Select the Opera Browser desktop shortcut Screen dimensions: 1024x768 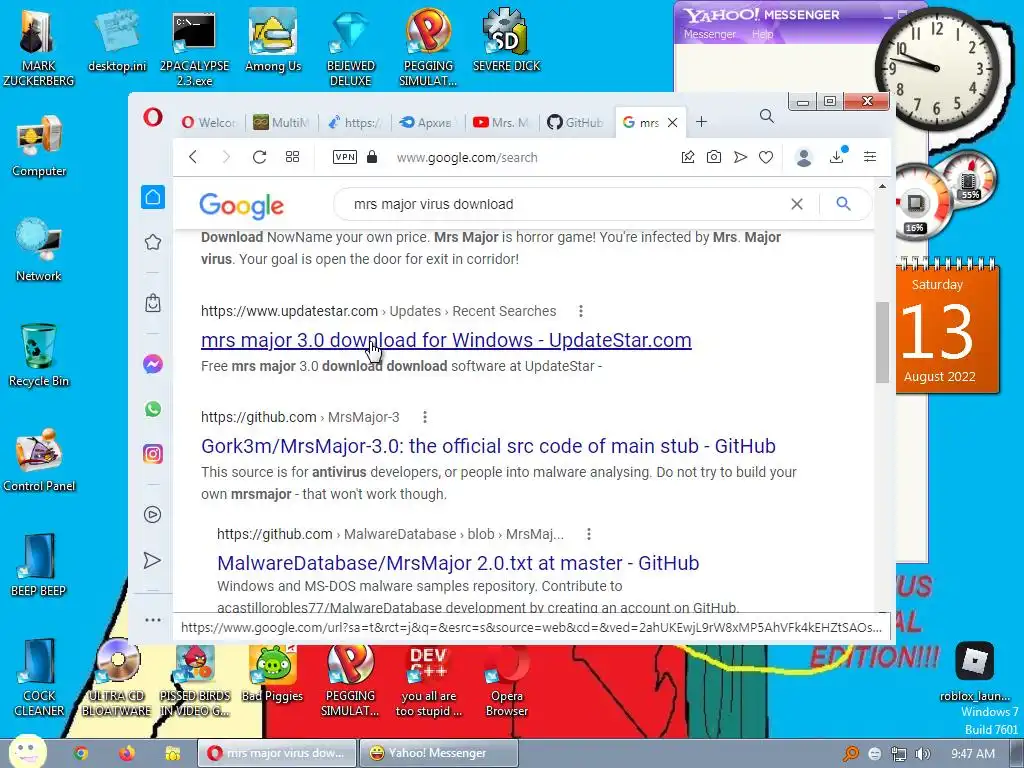[506, 680]
